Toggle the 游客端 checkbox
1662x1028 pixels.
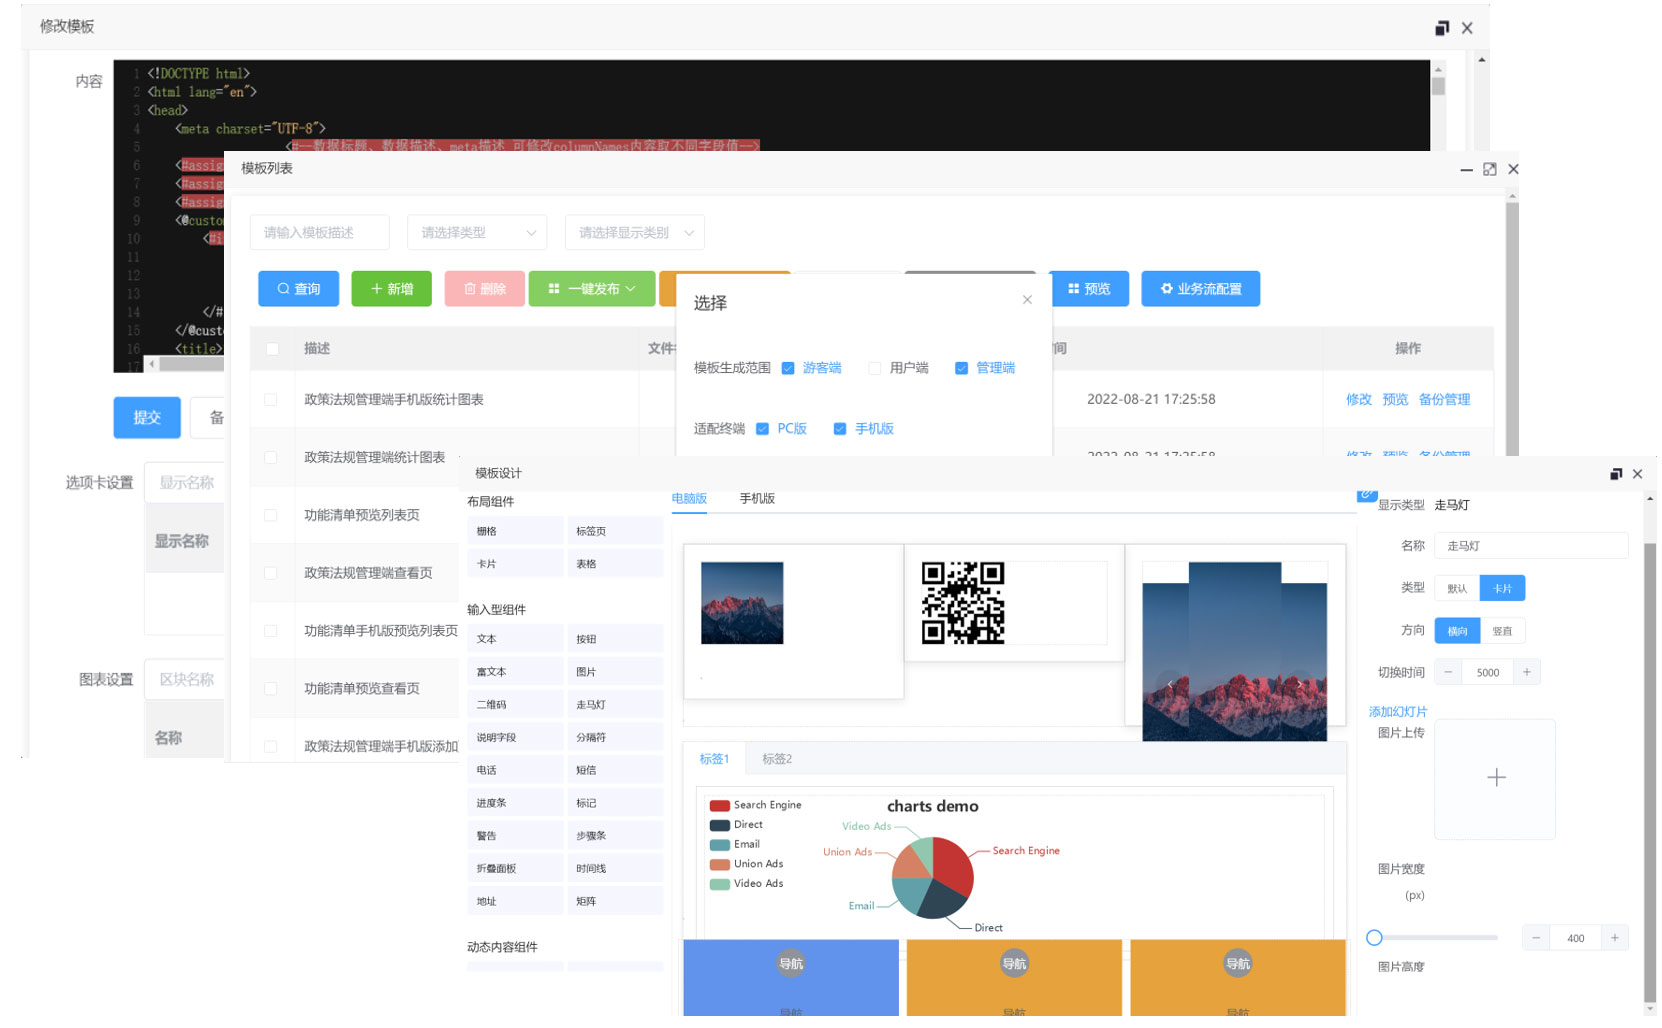[x=788, y=368]
